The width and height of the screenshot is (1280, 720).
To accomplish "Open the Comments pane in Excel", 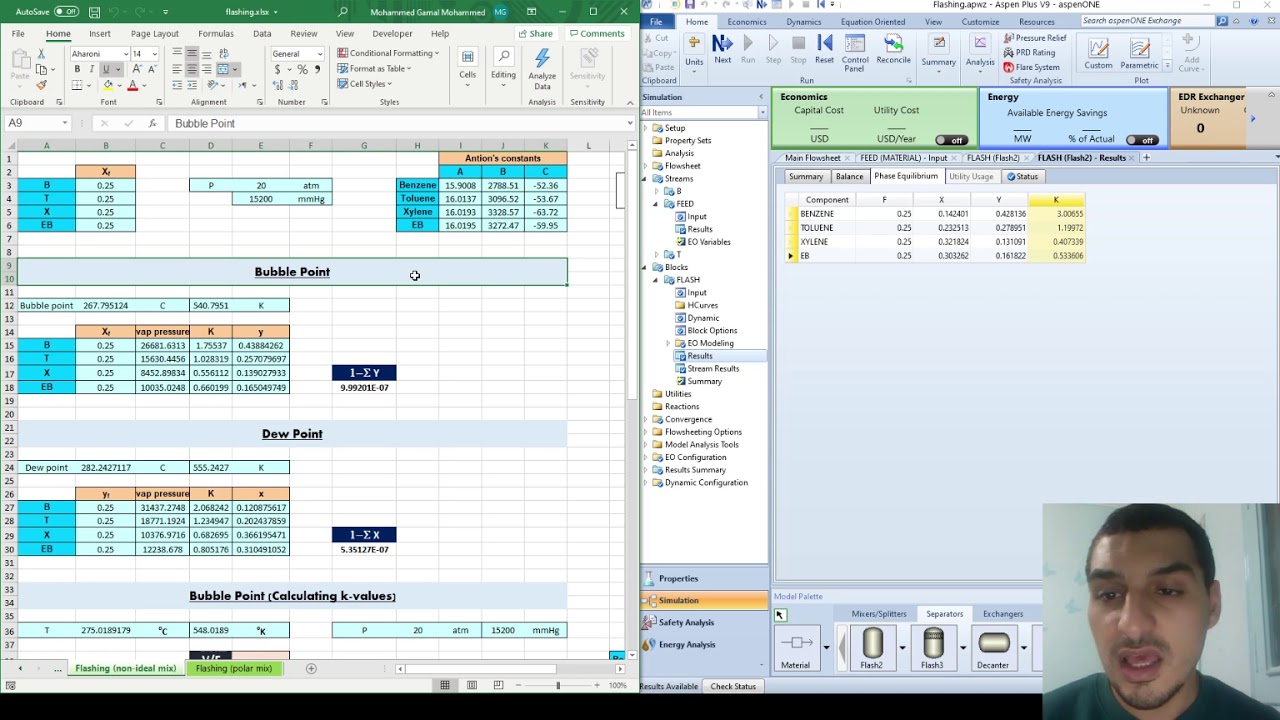I will pos(597,34).
